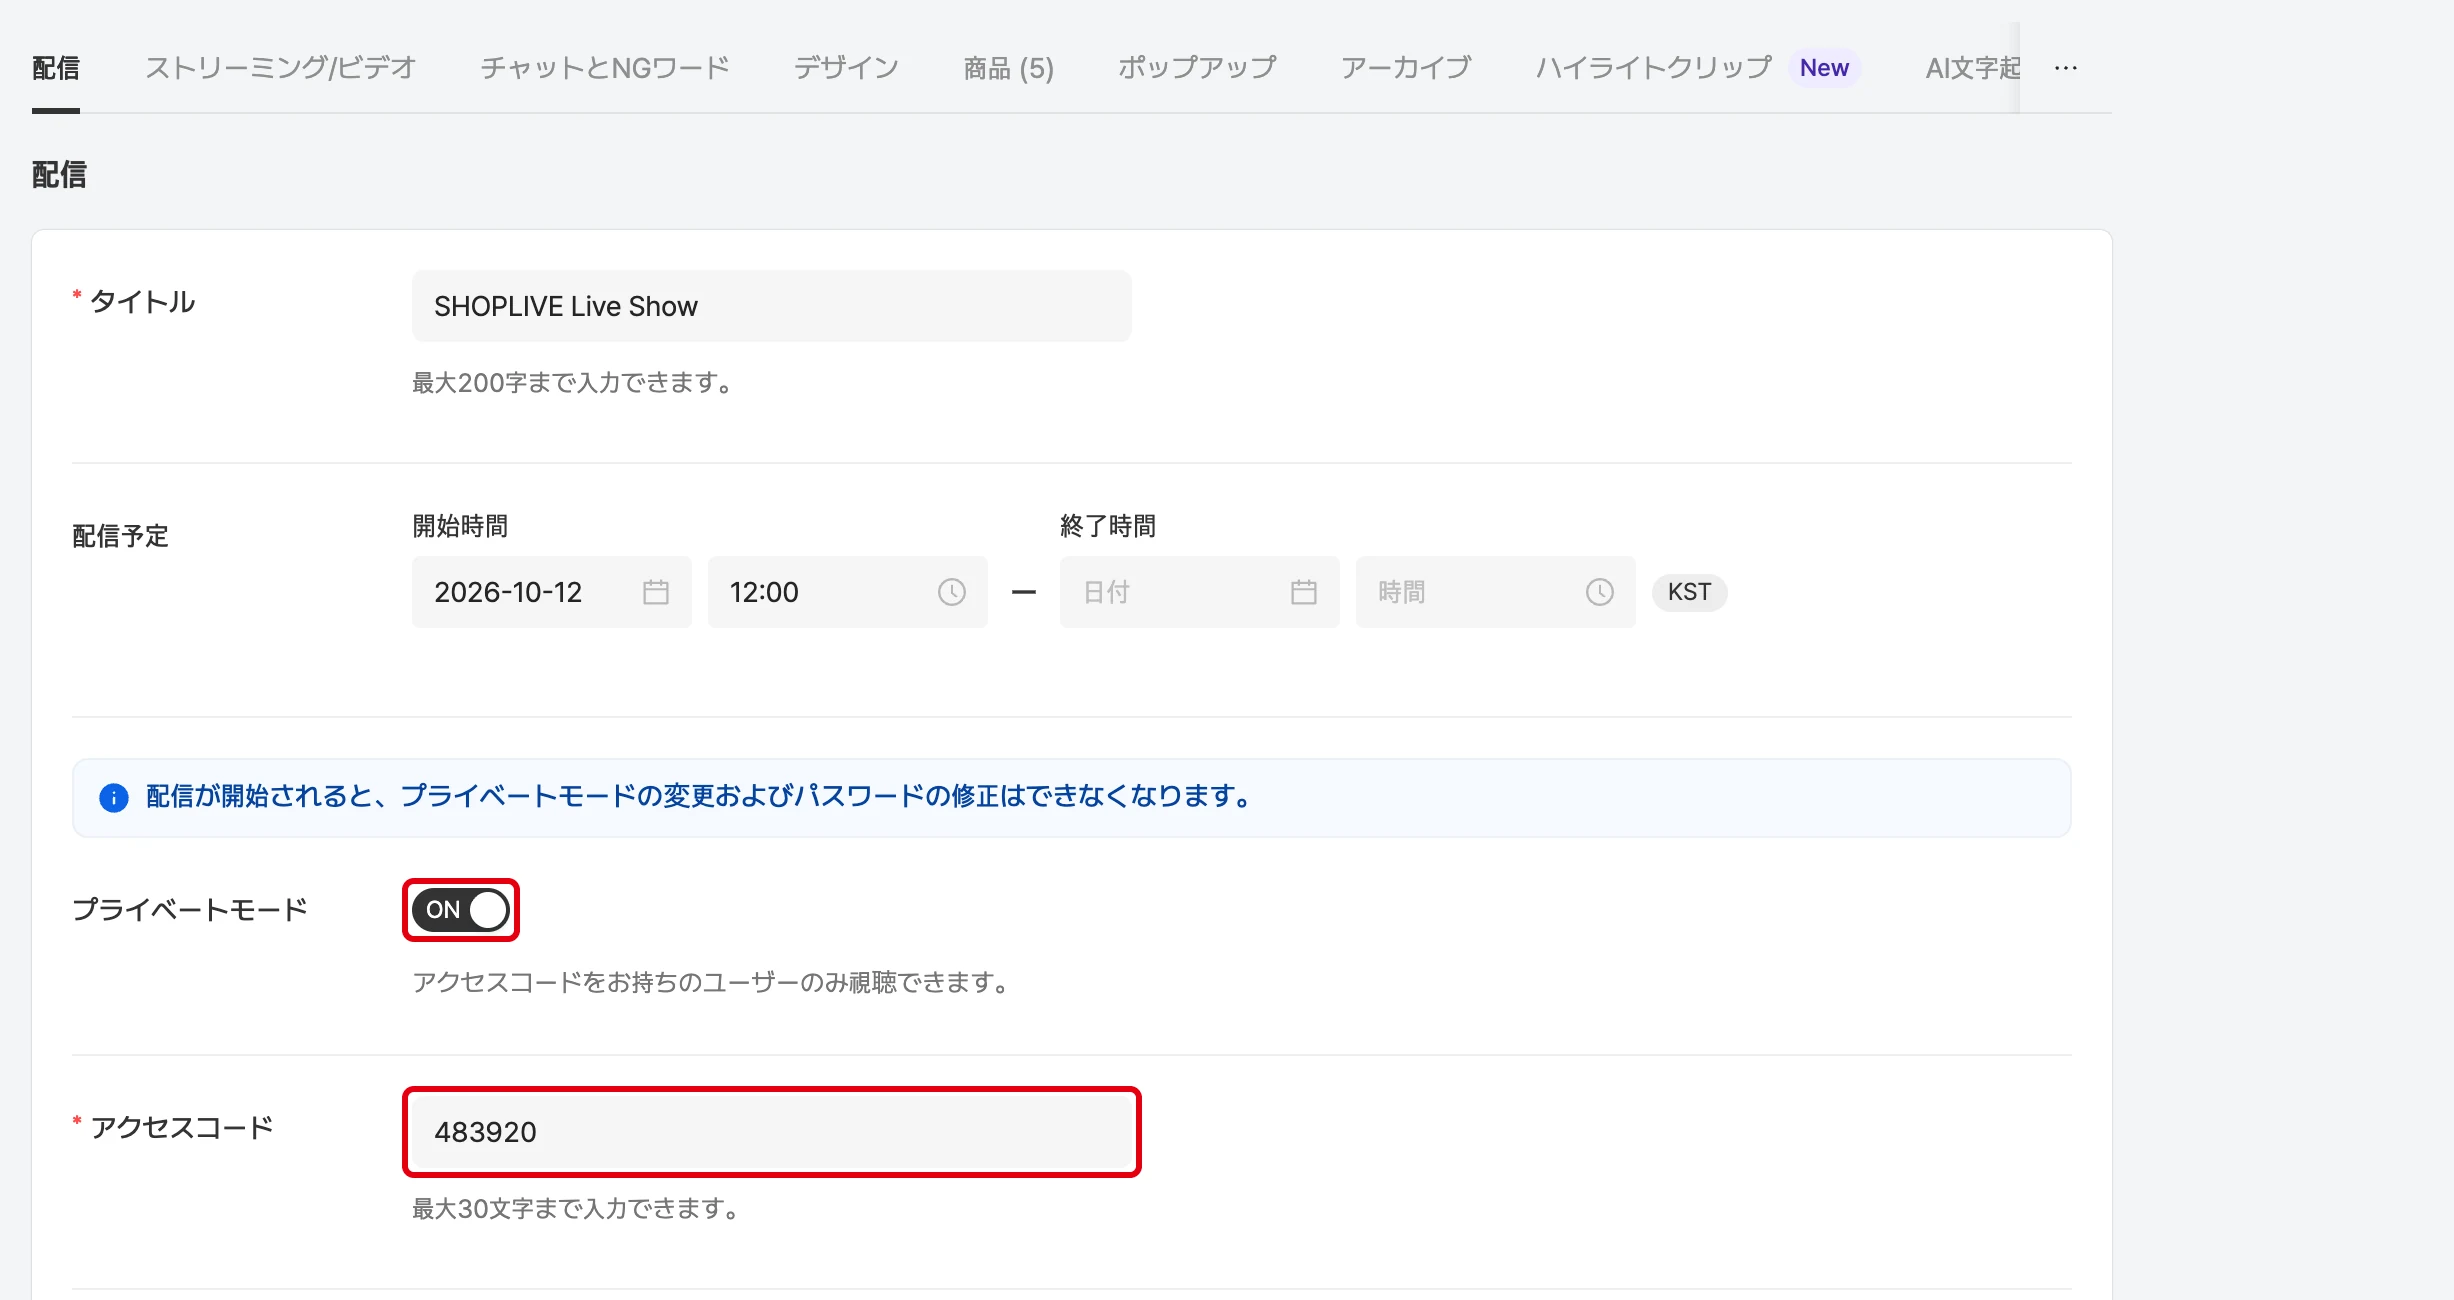Screen dimensions: 2454x1300
Task: Open the start date calendar icon
Action: (x=656, y=592)
